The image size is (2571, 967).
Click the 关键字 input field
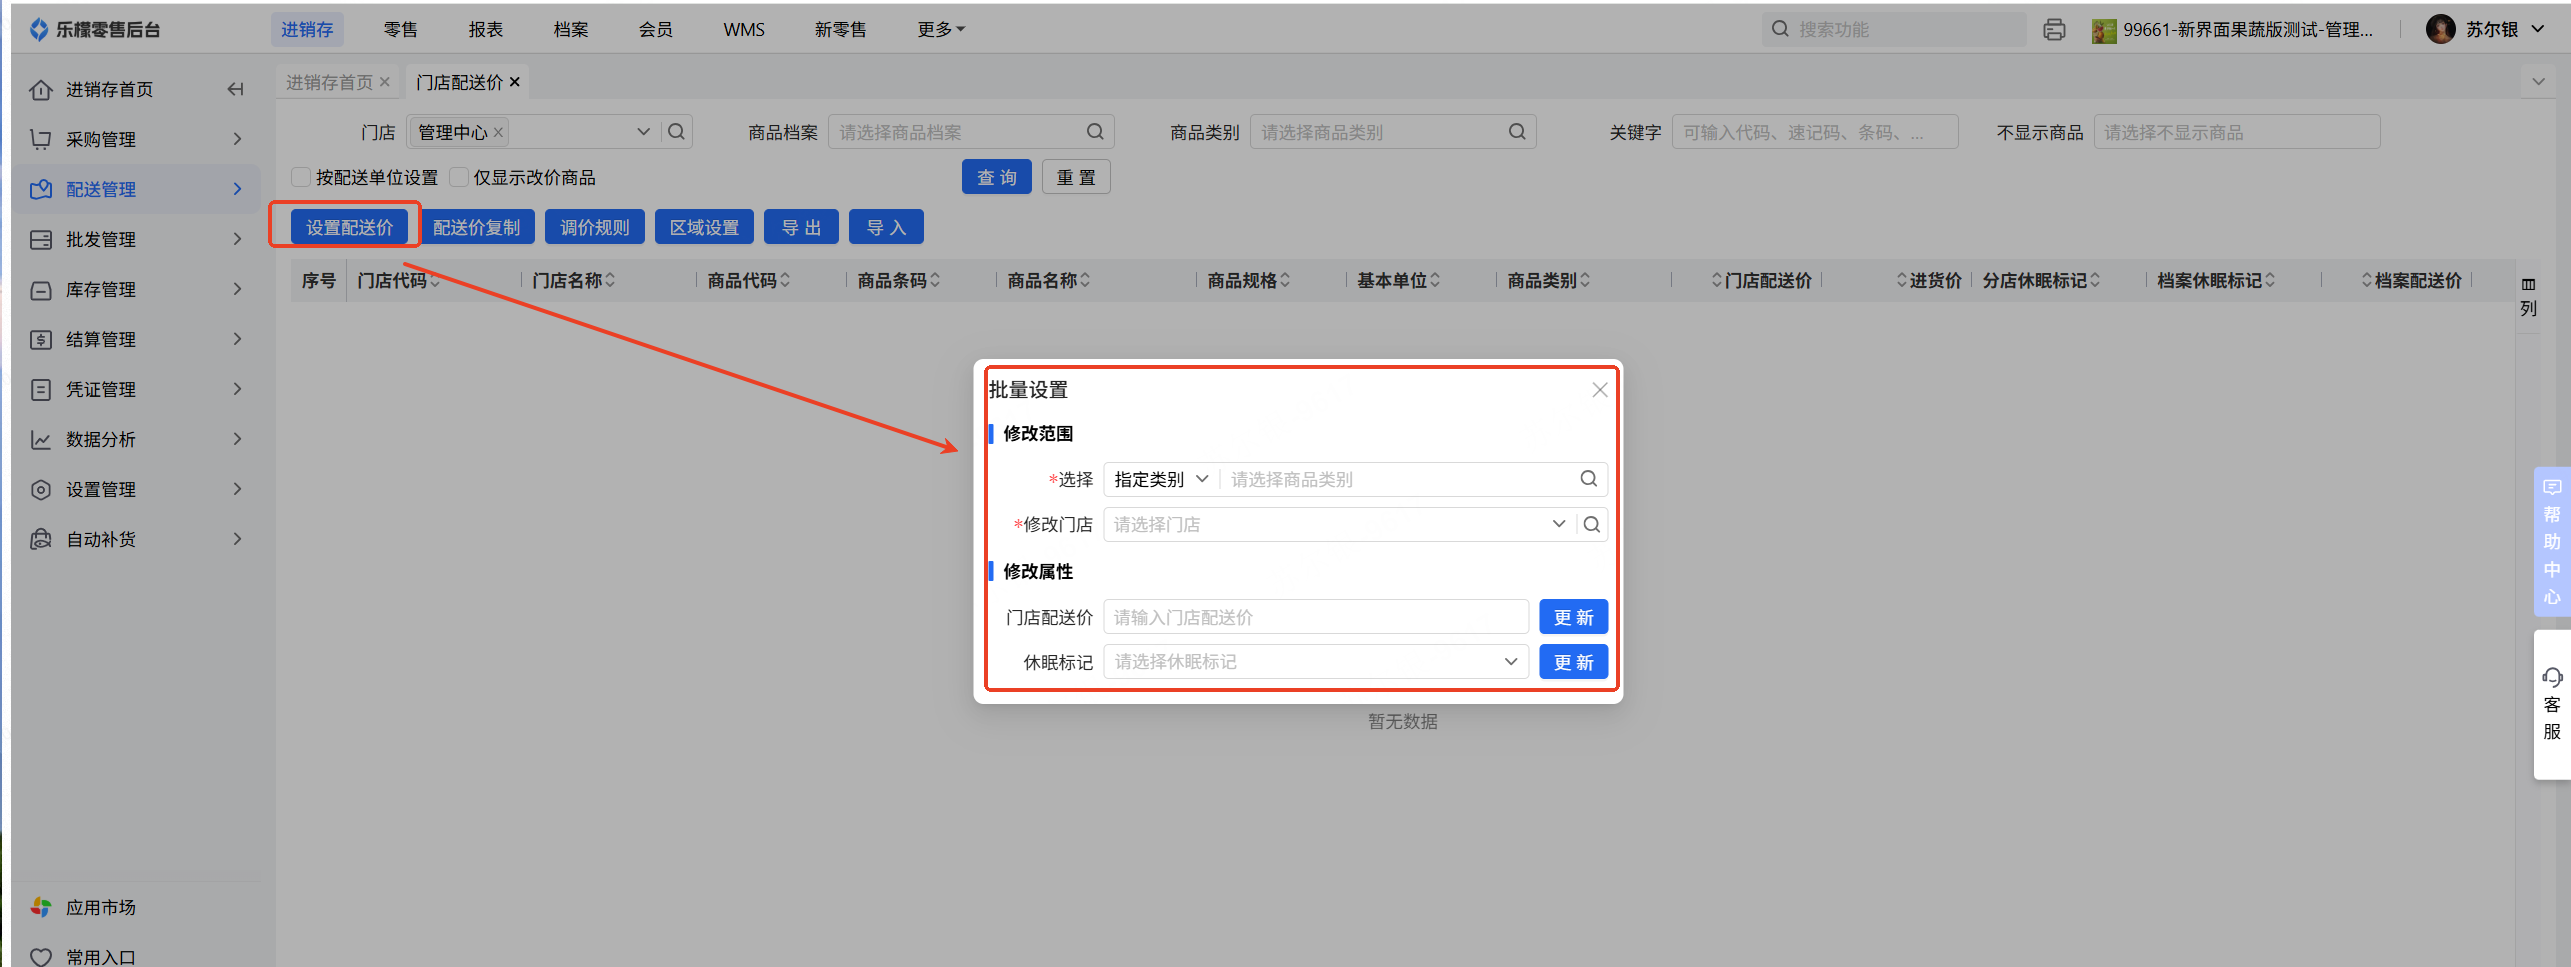pos(1814,132)
